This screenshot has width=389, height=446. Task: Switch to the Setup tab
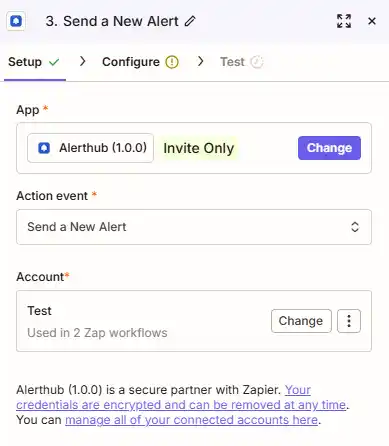click(35, 62)
